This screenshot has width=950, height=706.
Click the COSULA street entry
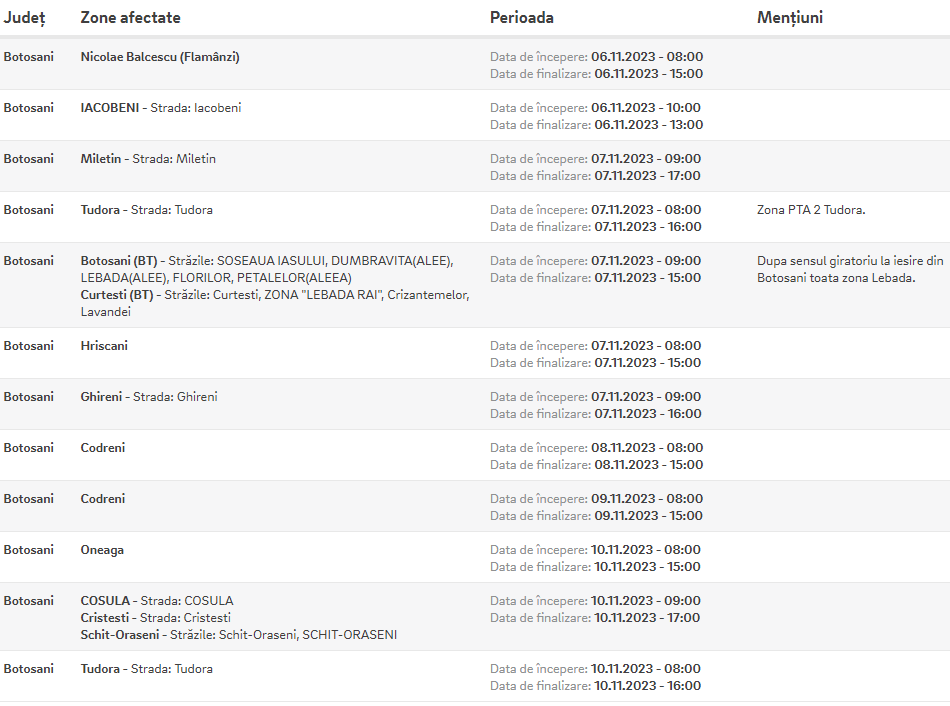(x=157, y=601)
